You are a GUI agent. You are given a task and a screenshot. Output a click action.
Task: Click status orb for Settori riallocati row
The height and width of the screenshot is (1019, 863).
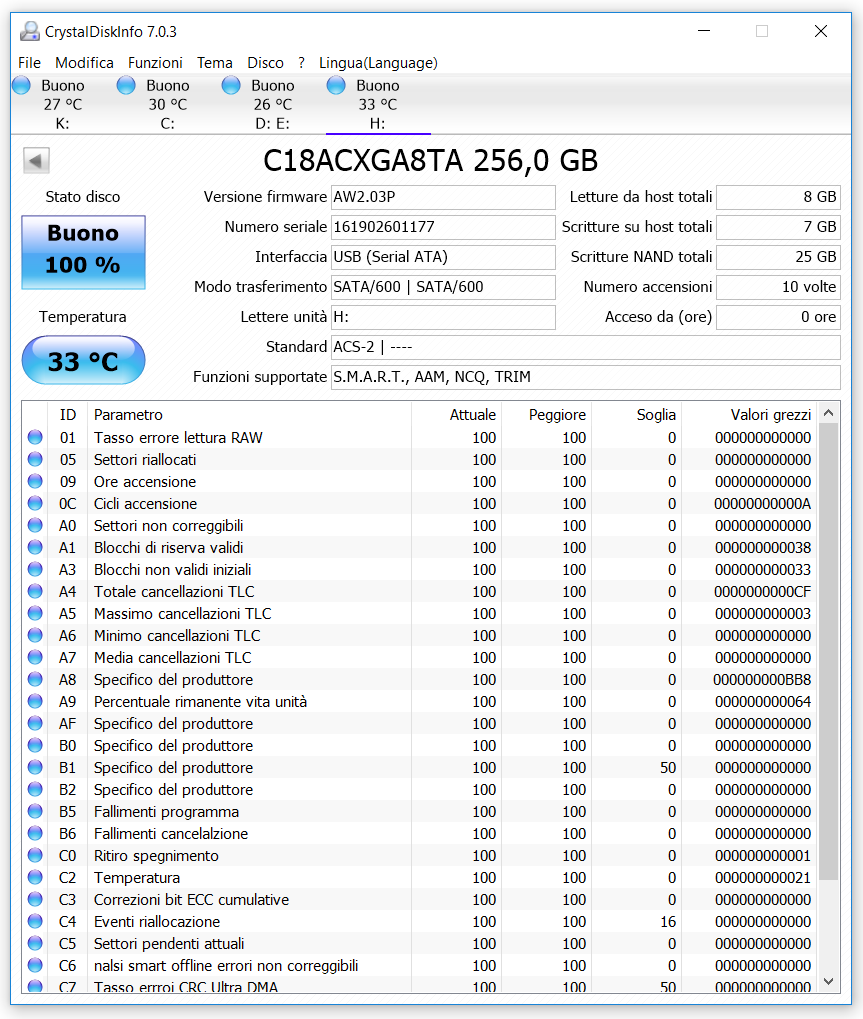coord(35,459)
